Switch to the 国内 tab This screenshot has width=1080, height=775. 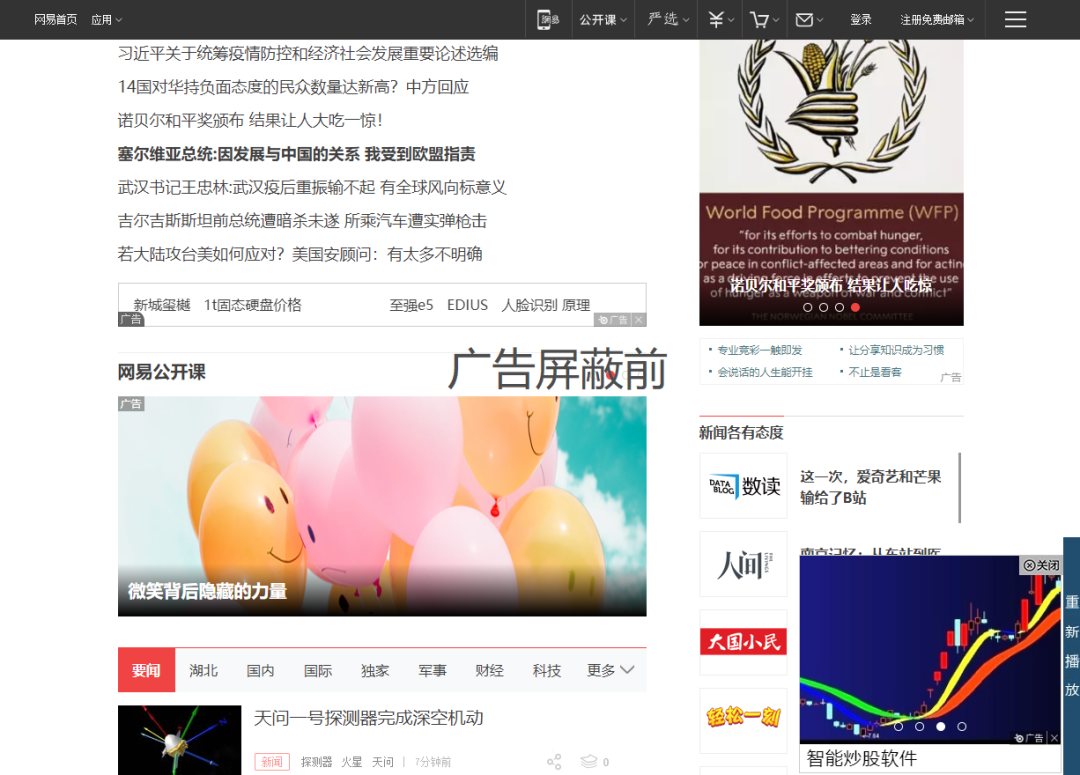(260, 670)
